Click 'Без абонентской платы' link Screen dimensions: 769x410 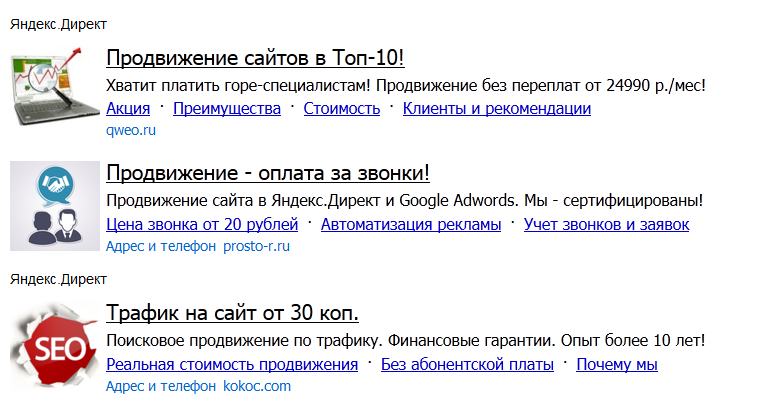tap(467, 364)
